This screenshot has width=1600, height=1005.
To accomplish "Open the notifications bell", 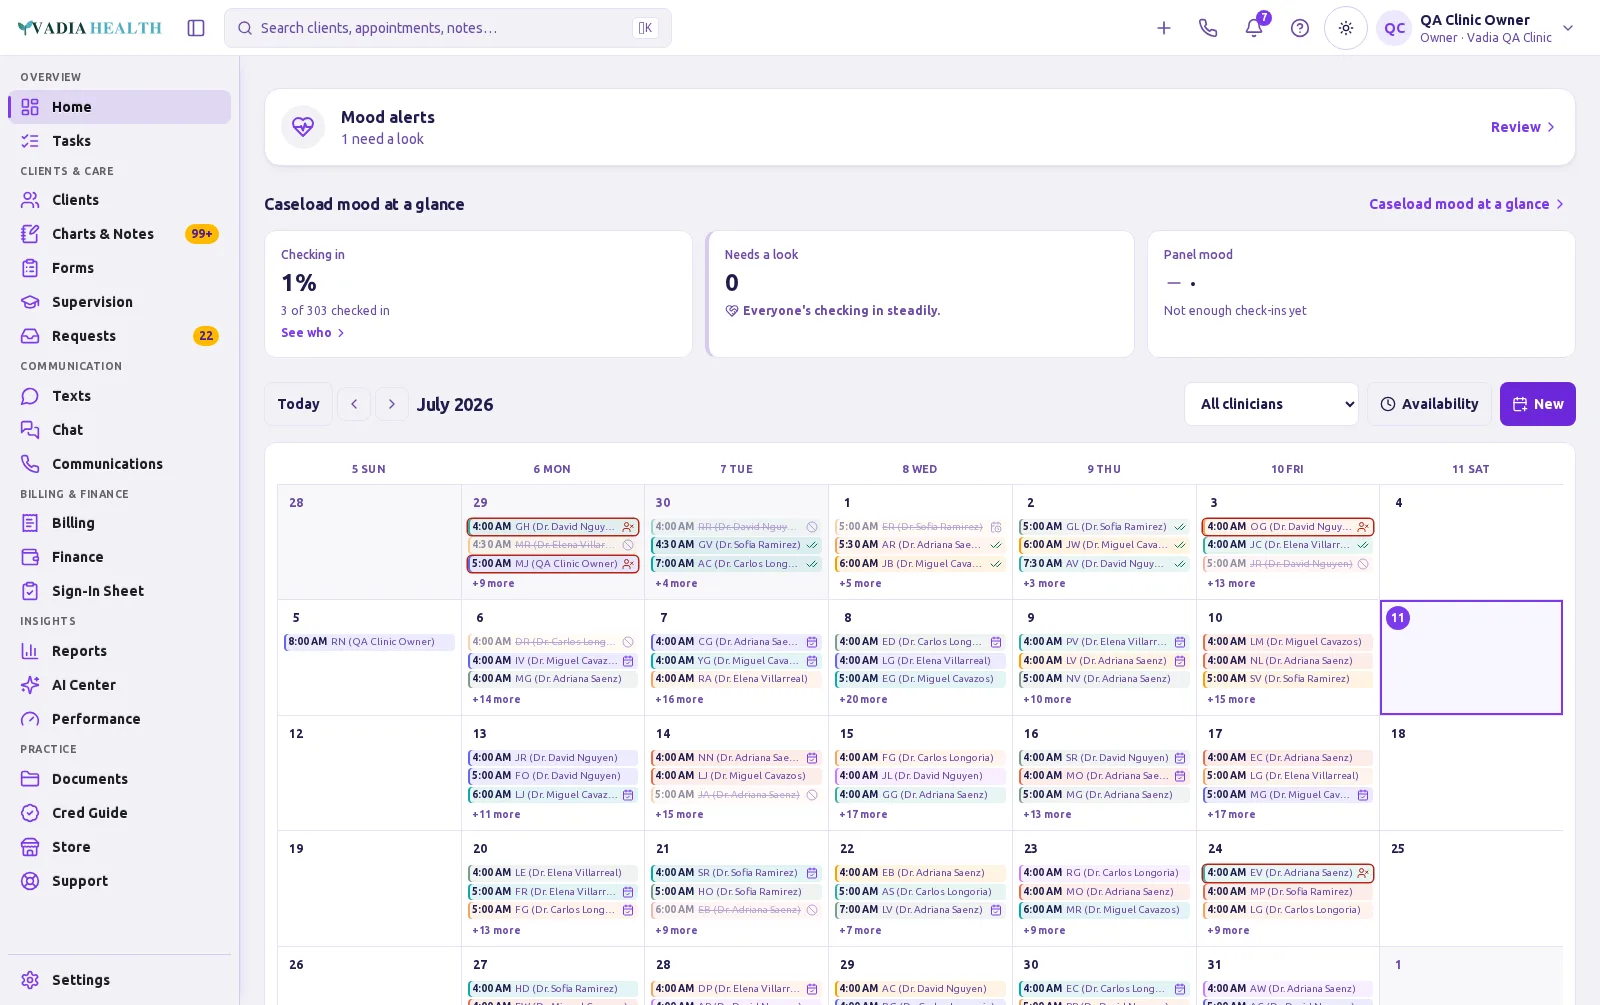I will (1254, 28).
